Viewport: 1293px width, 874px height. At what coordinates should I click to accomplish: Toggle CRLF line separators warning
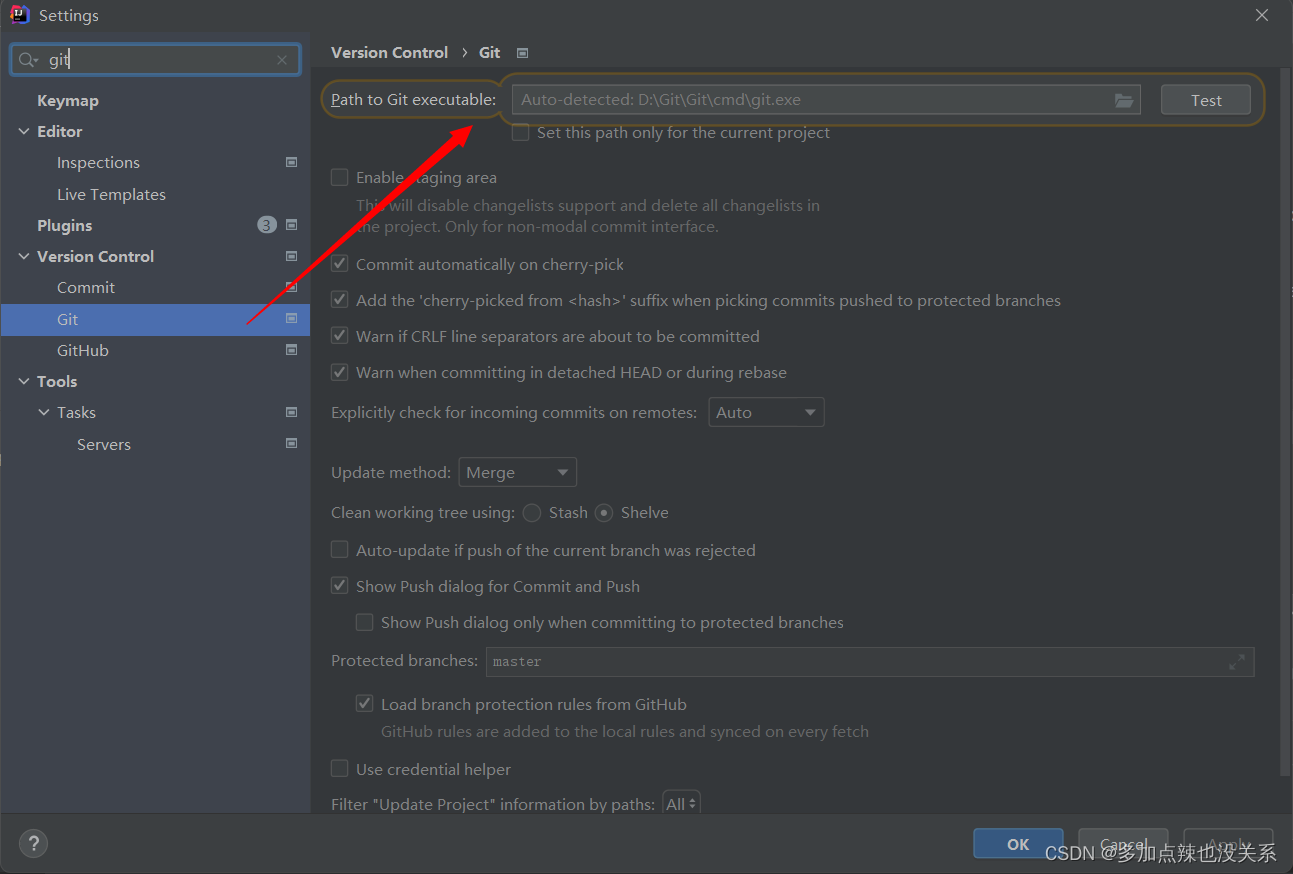tap(340, 336)
